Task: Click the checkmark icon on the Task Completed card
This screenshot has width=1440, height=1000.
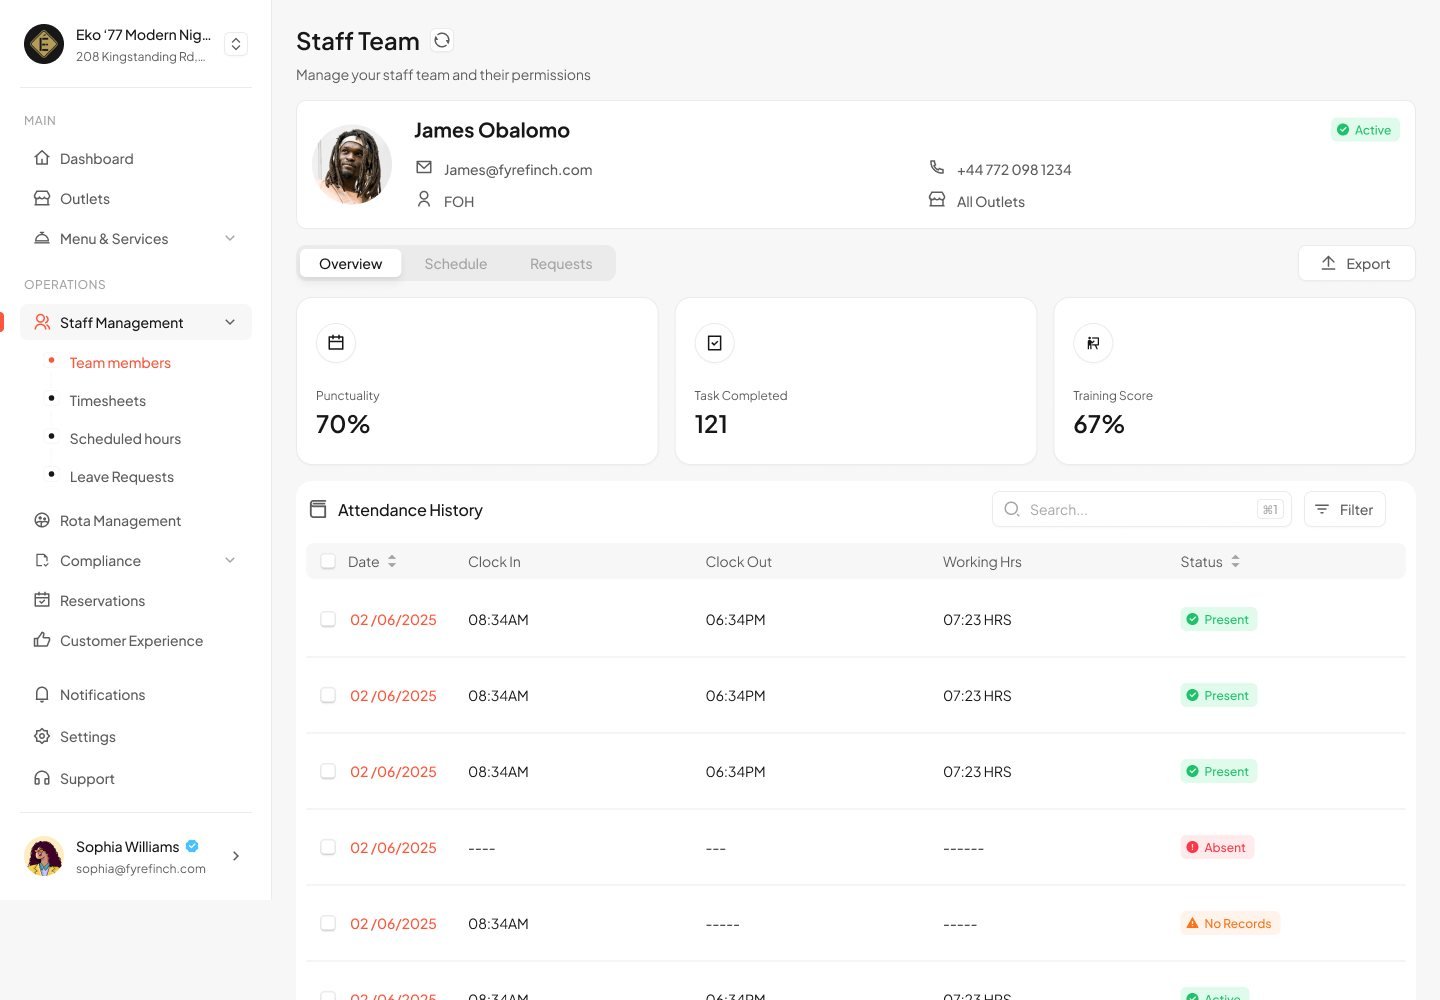Action: click(x=715, y=343)
